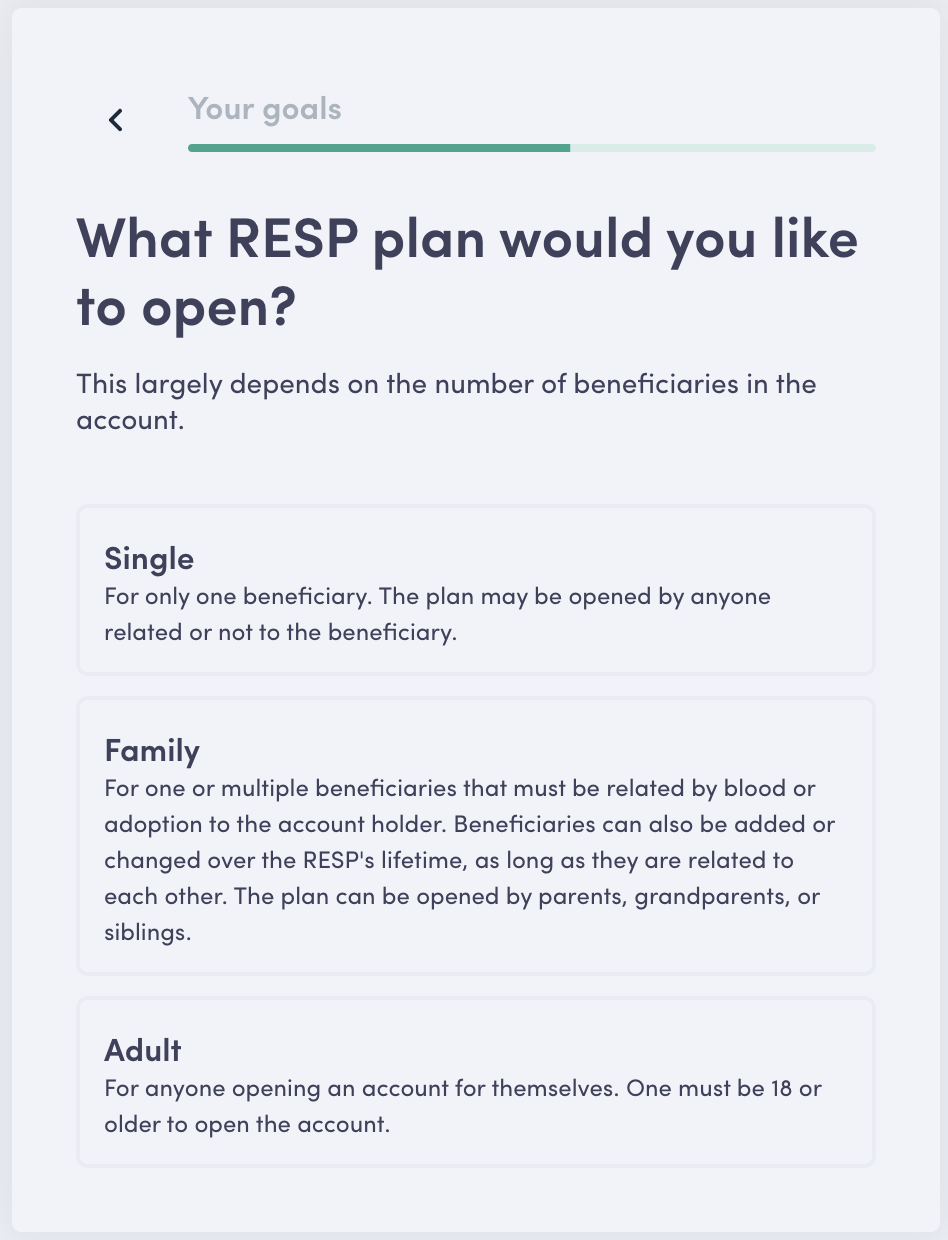948x1240 pixels.
Task: Click the Adult card title text
Action: [x=141, y=1050]
